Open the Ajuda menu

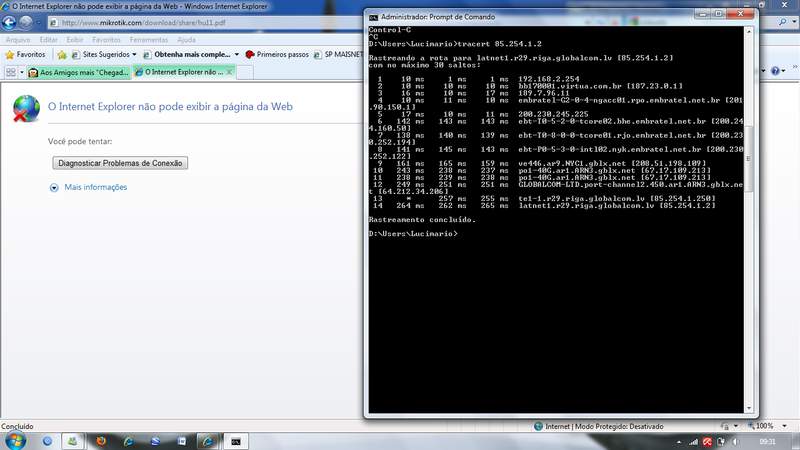pos(186,40)
